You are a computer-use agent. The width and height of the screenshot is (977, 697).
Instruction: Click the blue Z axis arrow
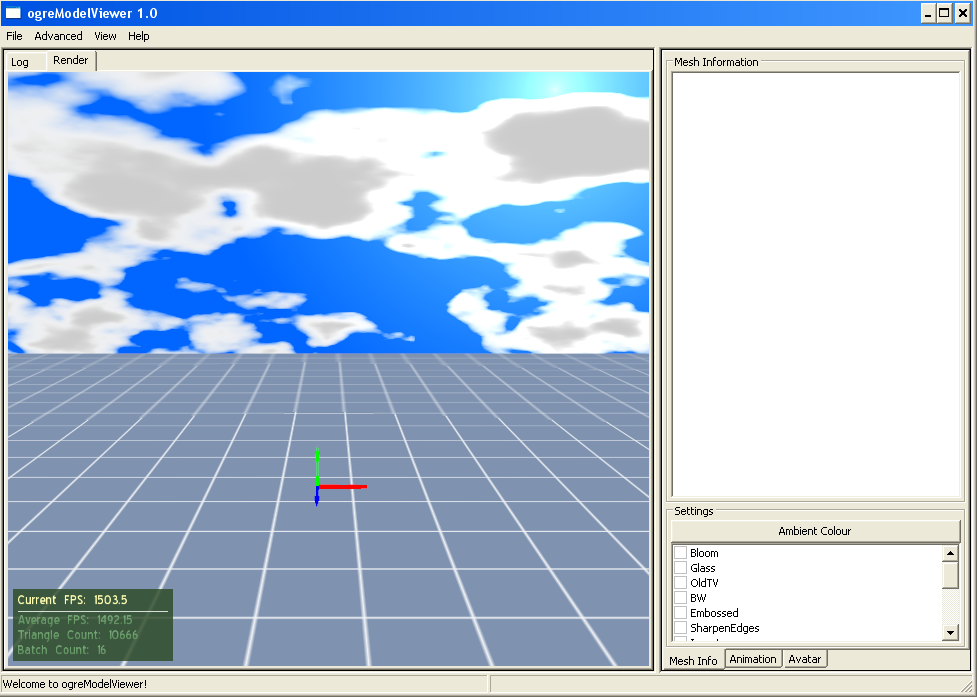click(x=317, y=496)
